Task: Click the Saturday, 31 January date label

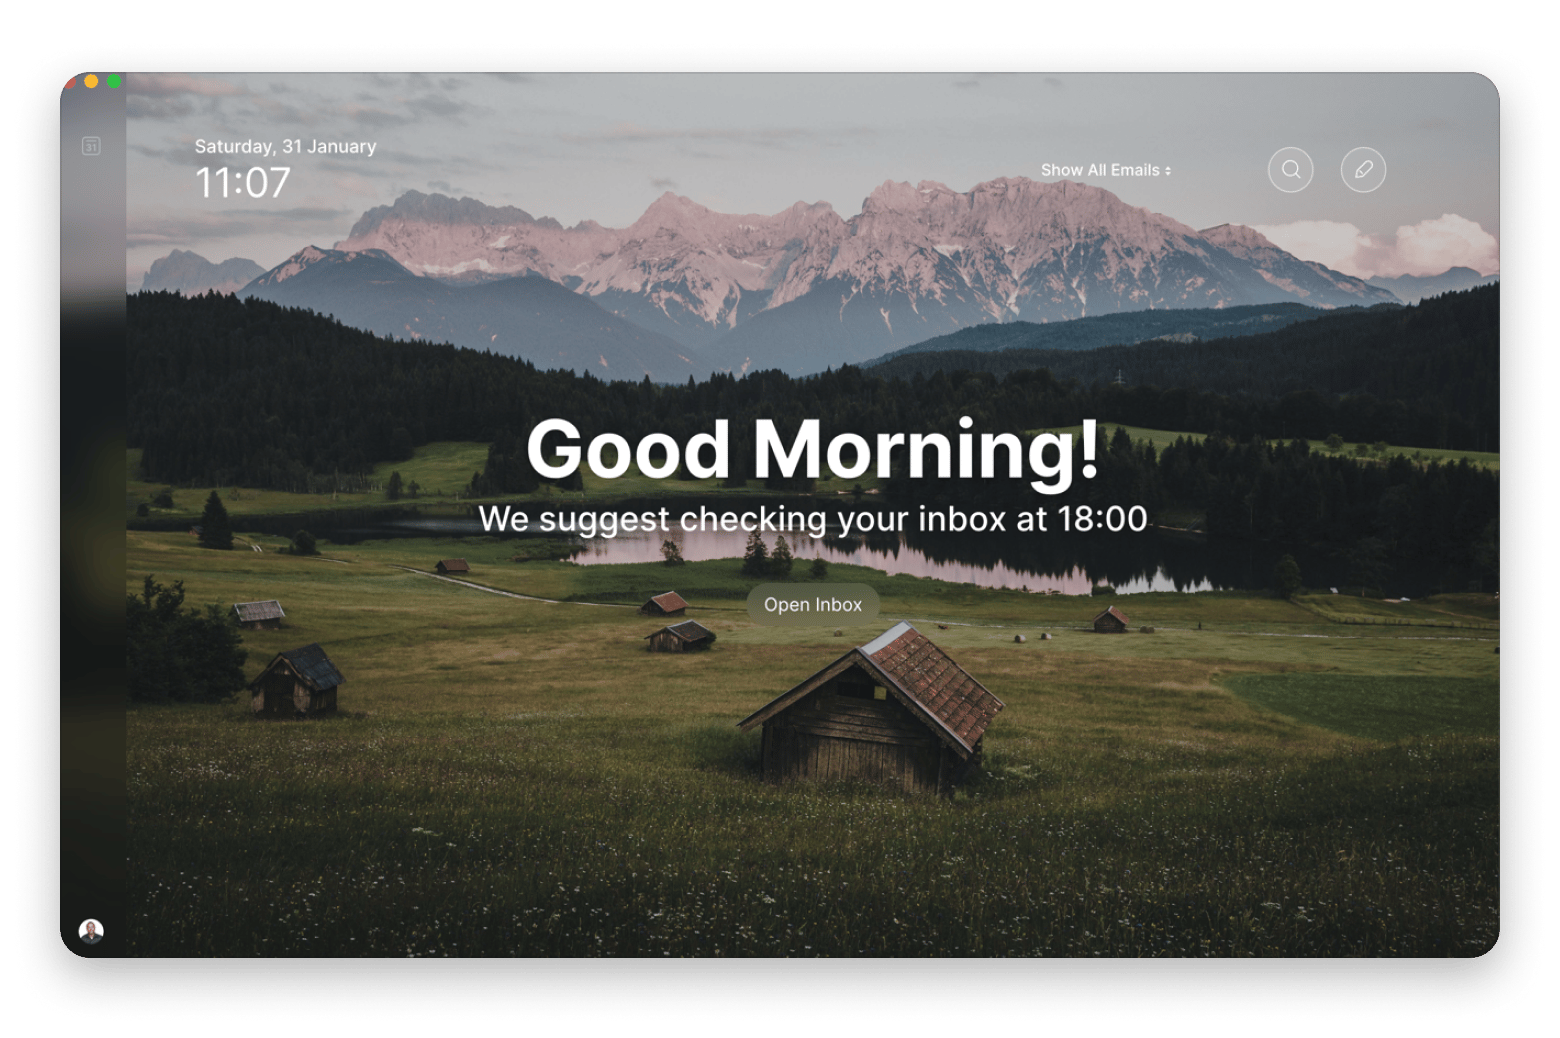Action: pos(285,145)
